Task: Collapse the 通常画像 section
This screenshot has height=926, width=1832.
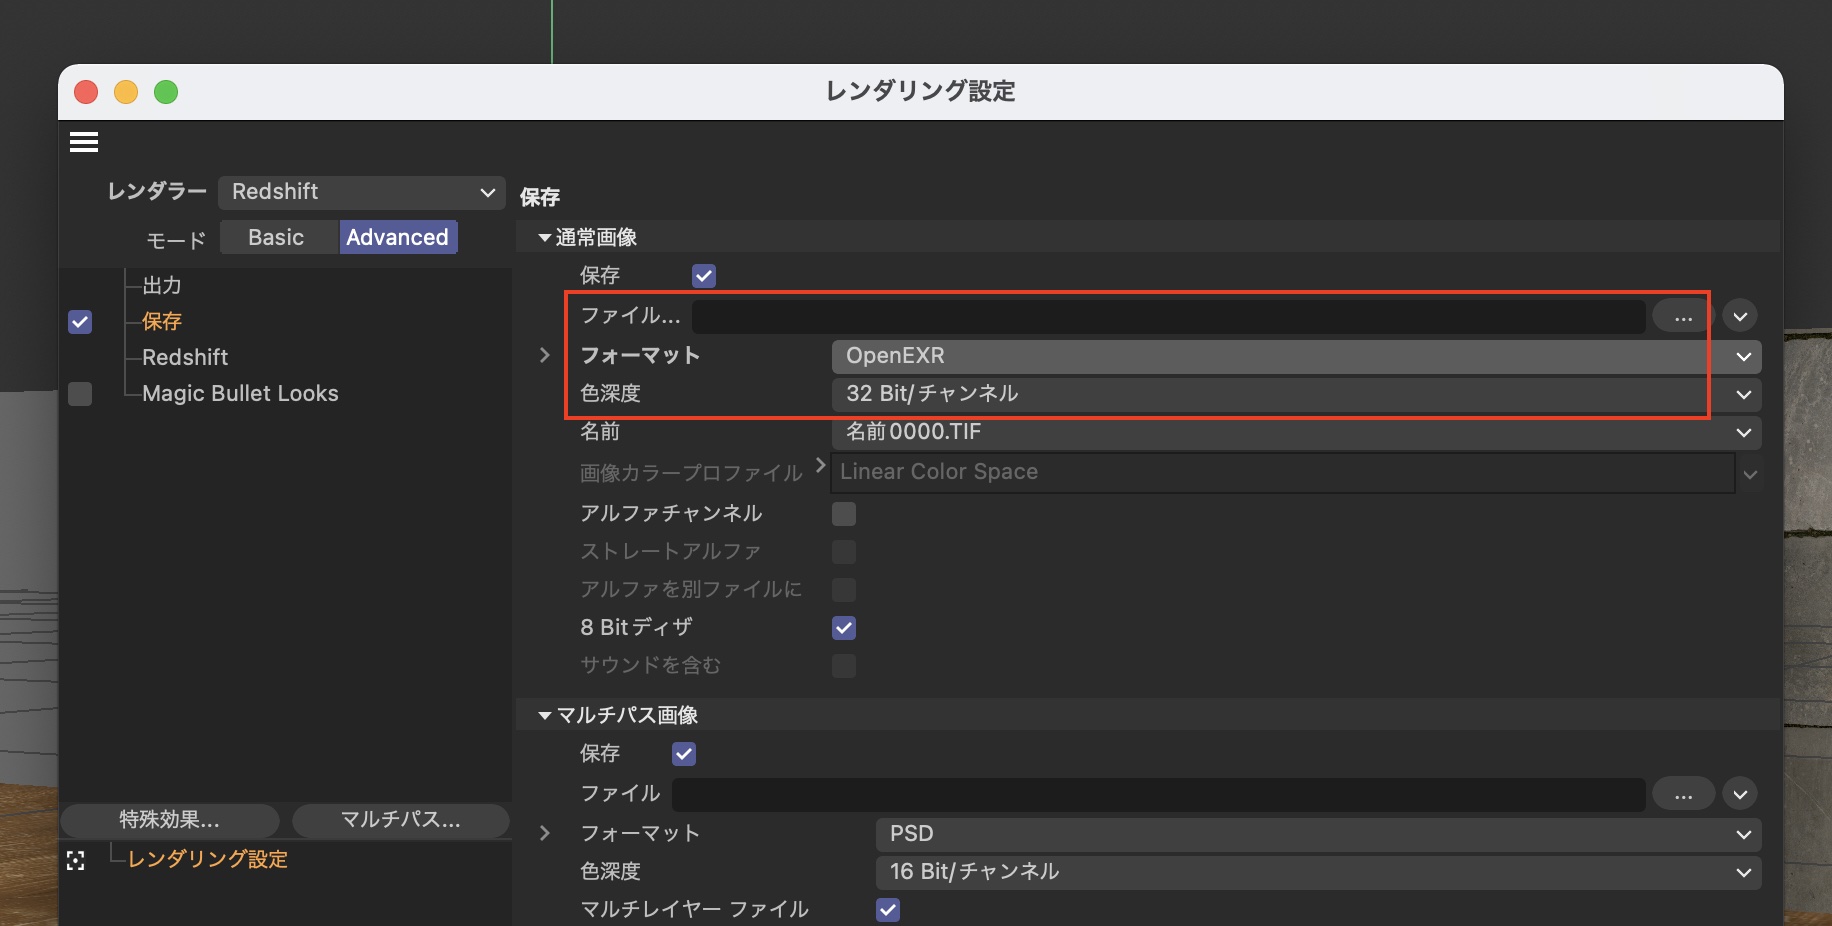Action: pos(545,238)
